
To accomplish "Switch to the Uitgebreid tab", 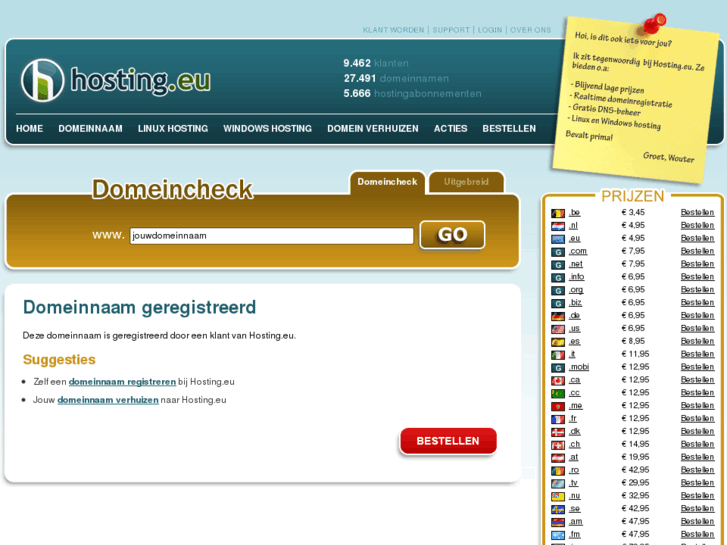I will (x=466, y=182).
